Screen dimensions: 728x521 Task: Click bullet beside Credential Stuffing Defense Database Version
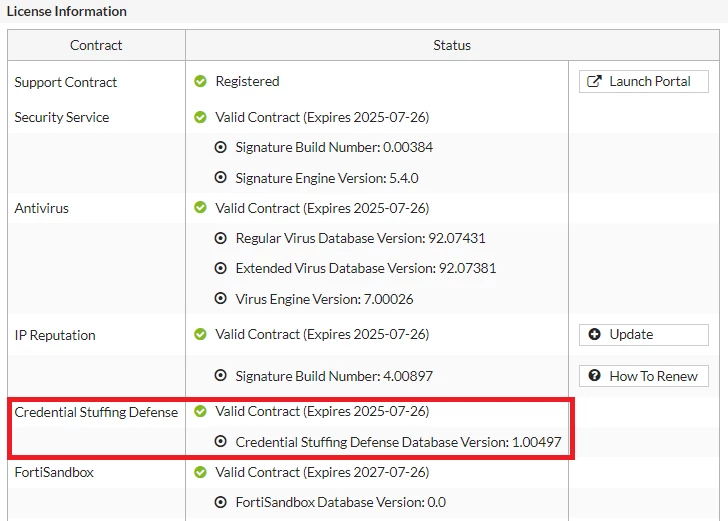221,442
